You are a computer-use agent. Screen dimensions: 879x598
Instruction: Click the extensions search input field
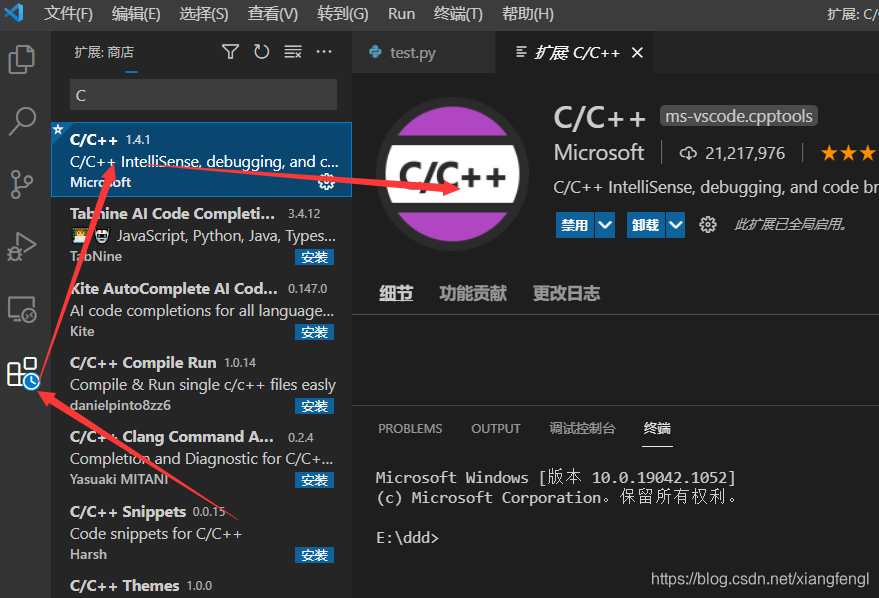pos(203,95)
